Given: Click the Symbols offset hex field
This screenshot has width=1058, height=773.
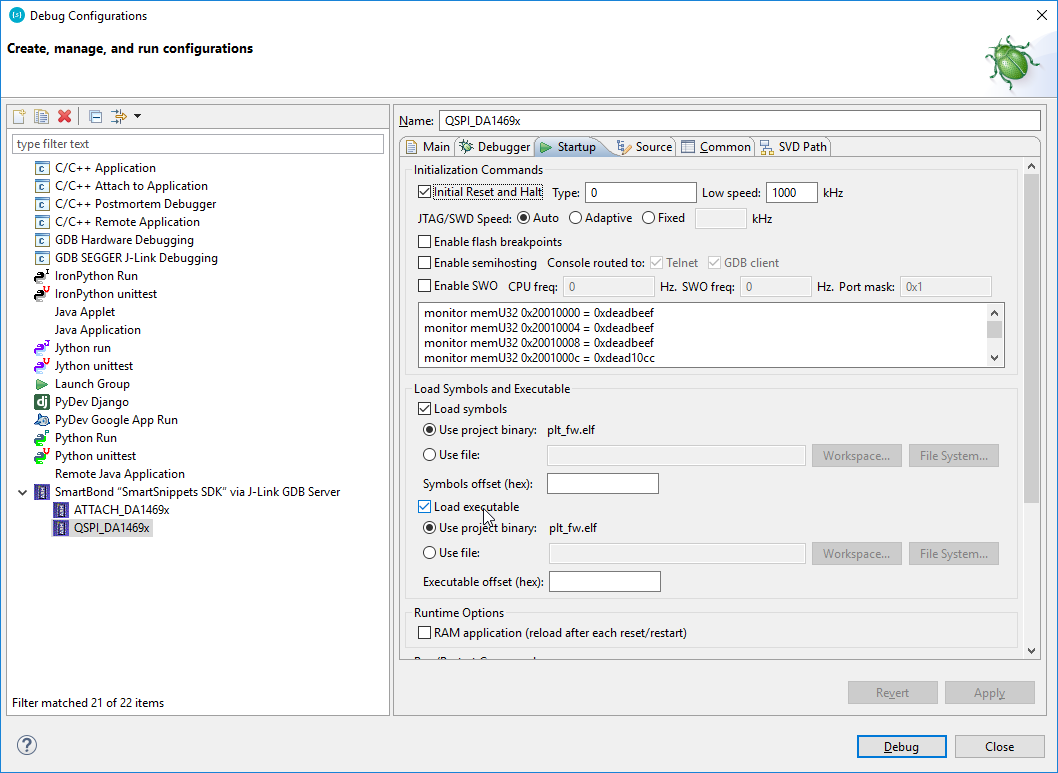Looking at the screenshot, I should tap(602, 484).
